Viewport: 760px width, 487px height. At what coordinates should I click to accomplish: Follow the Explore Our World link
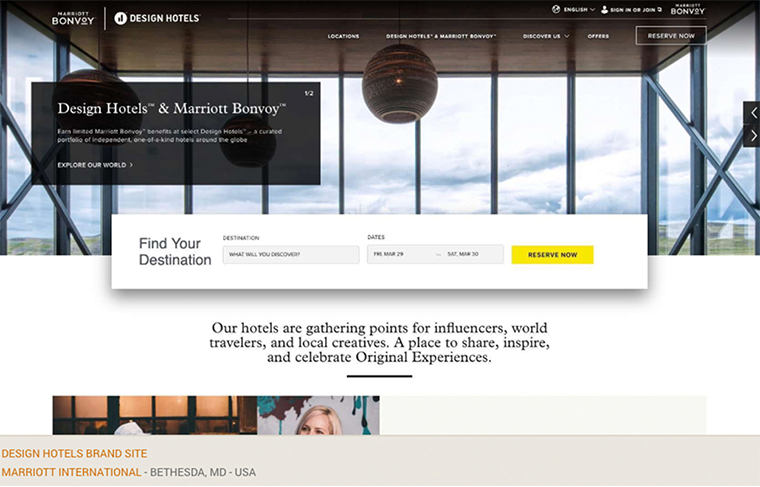coord(95,165)
